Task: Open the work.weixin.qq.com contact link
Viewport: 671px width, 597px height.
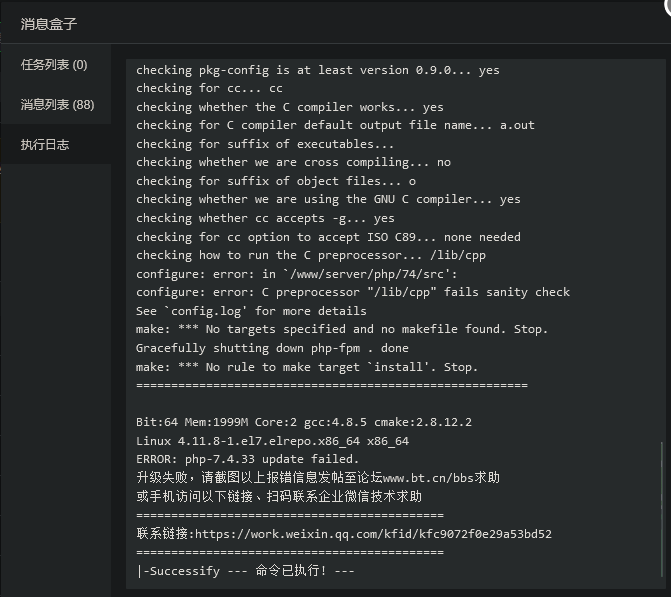Action: 373,534
